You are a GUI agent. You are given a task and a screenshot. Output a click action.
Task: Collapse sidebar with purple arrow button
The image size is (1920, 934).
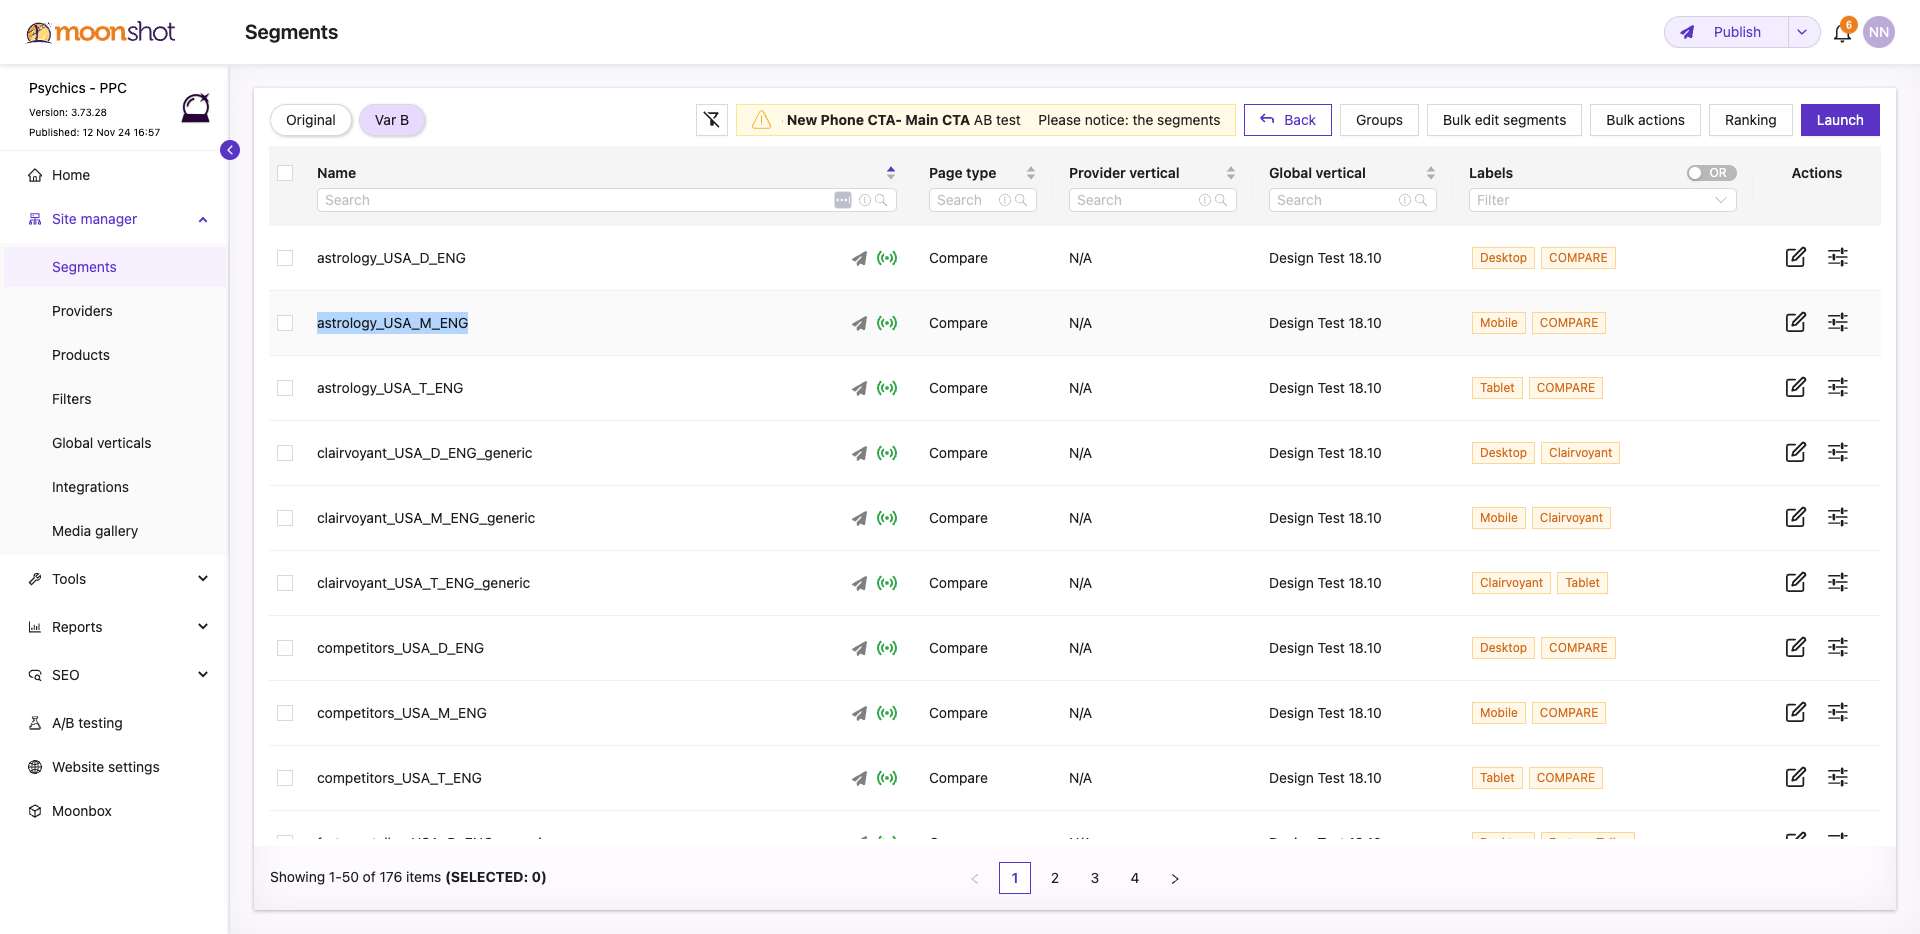pos(230,150)
